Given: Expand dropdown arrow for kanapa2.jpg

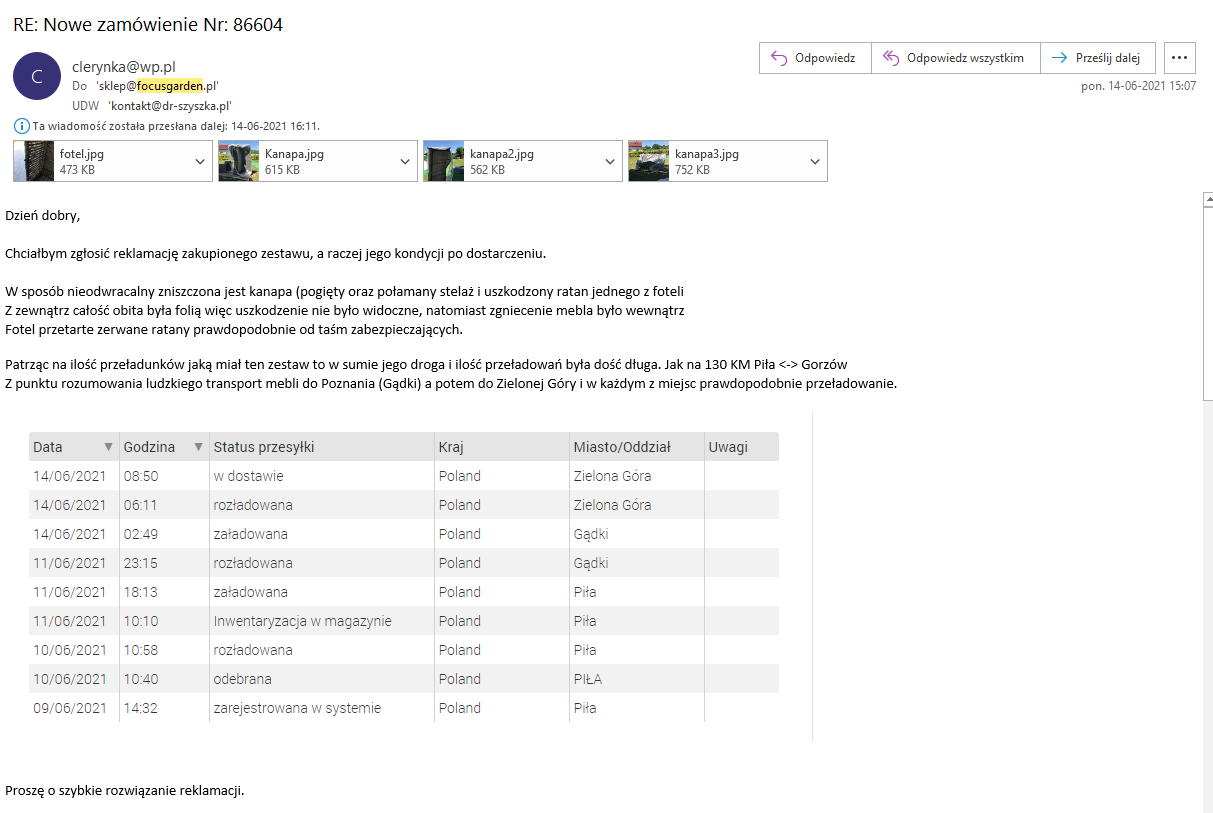Looking at the screenshot, I should [x=610, y=162].
